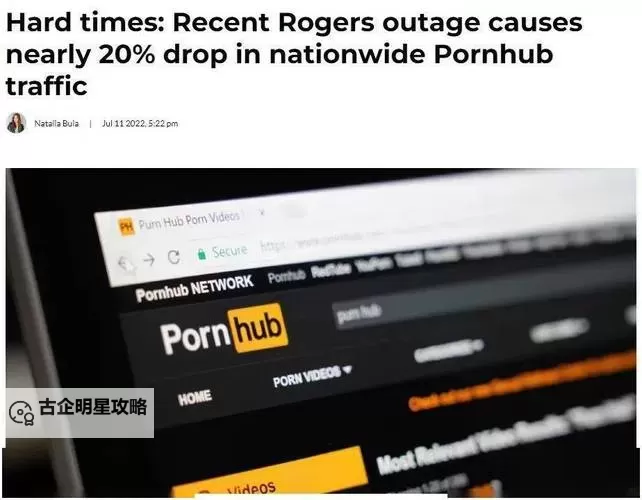Click the watermark icon beside 古企明星攻略
The height and width of the screenshot is (500, 642).
21,413
